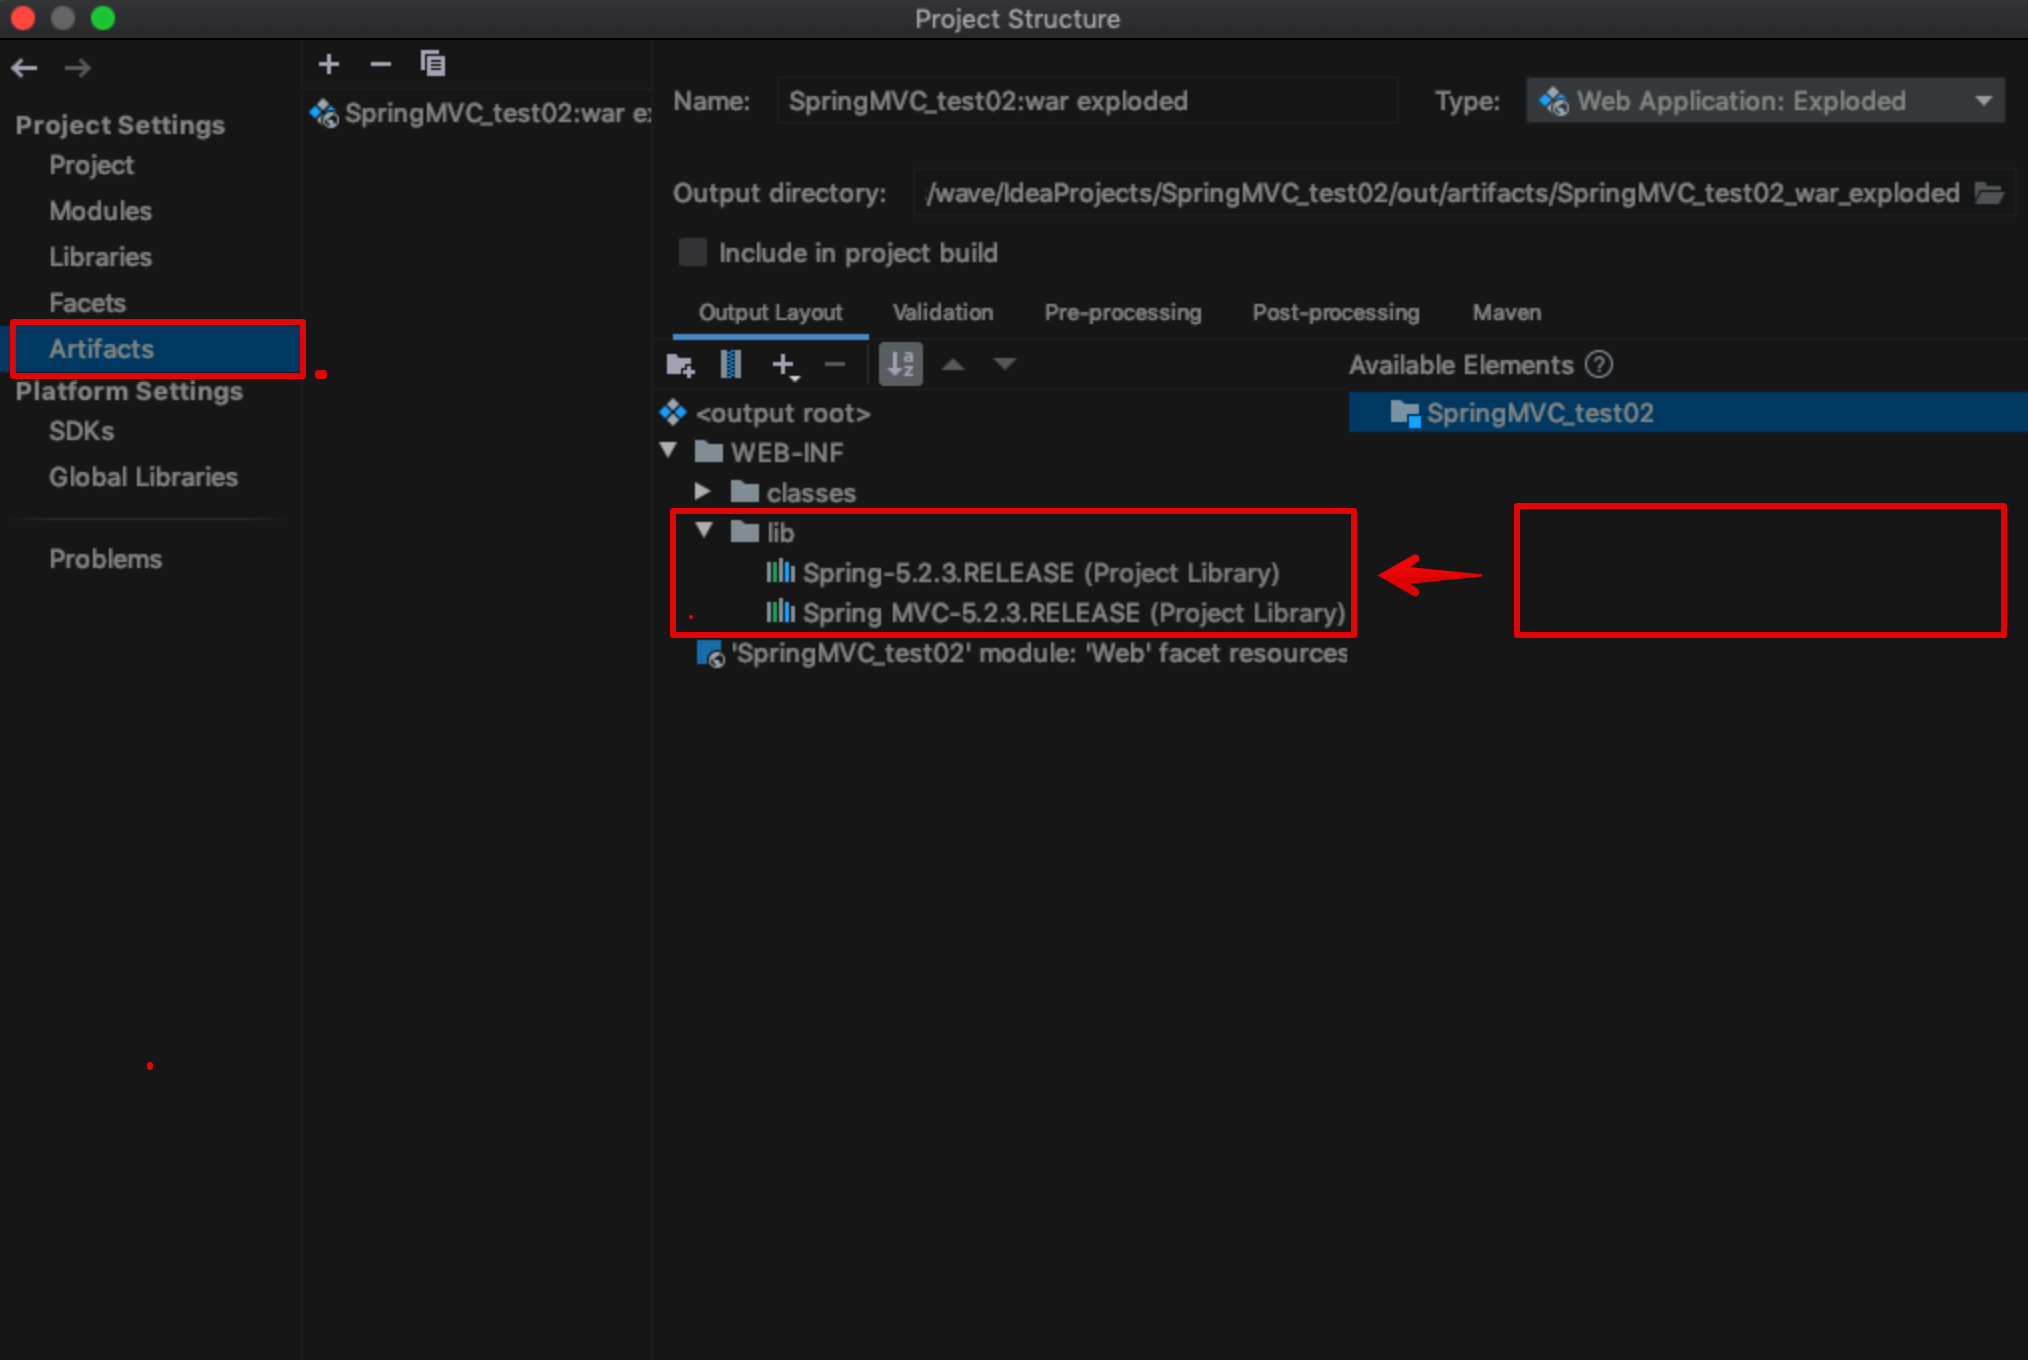This screenshot has width=2028, height=1360.
Task: Click the add copy of element icon
Action: (785, 365)
